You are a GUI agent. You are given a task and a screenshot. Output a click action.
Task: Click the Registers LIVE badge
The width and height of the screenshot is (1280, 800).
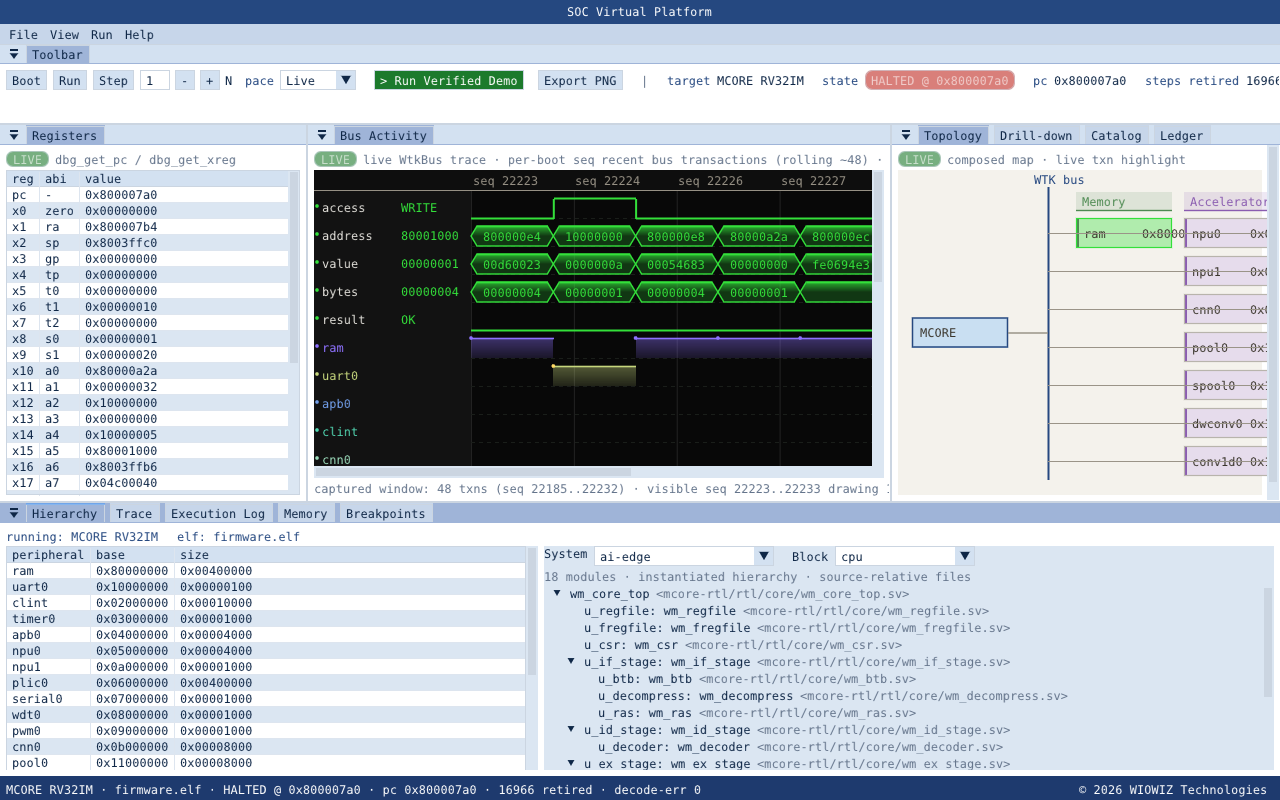click(x=27, y=159)
